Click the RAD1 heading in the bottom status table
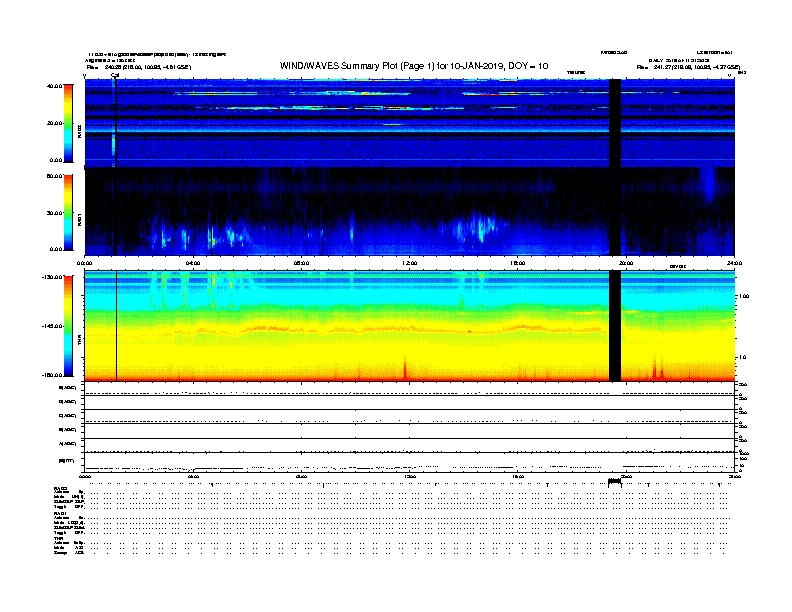Screen dimensions: 792x612 [61, 514]
